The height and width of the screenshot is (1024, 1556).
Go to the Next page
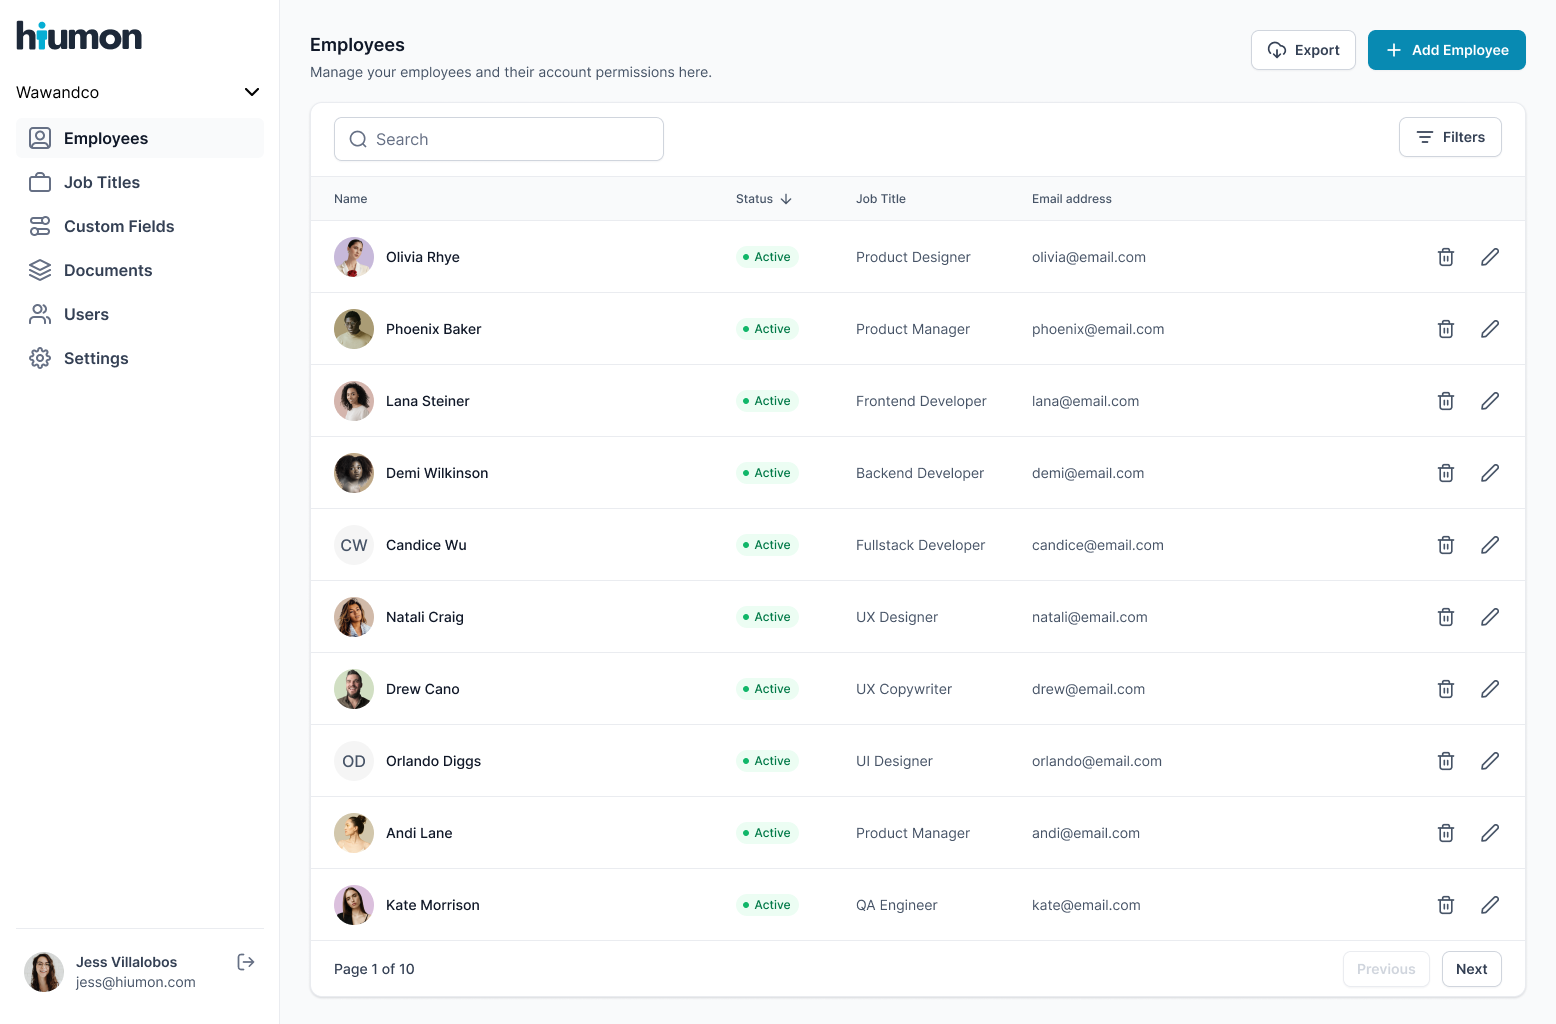point(1471,969)
